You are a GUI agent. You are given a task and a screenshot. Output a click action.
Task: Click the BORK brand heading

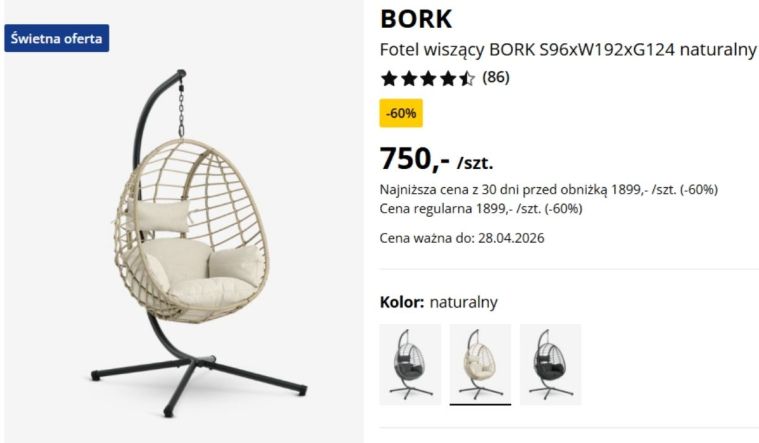click(x=416, y=19)
